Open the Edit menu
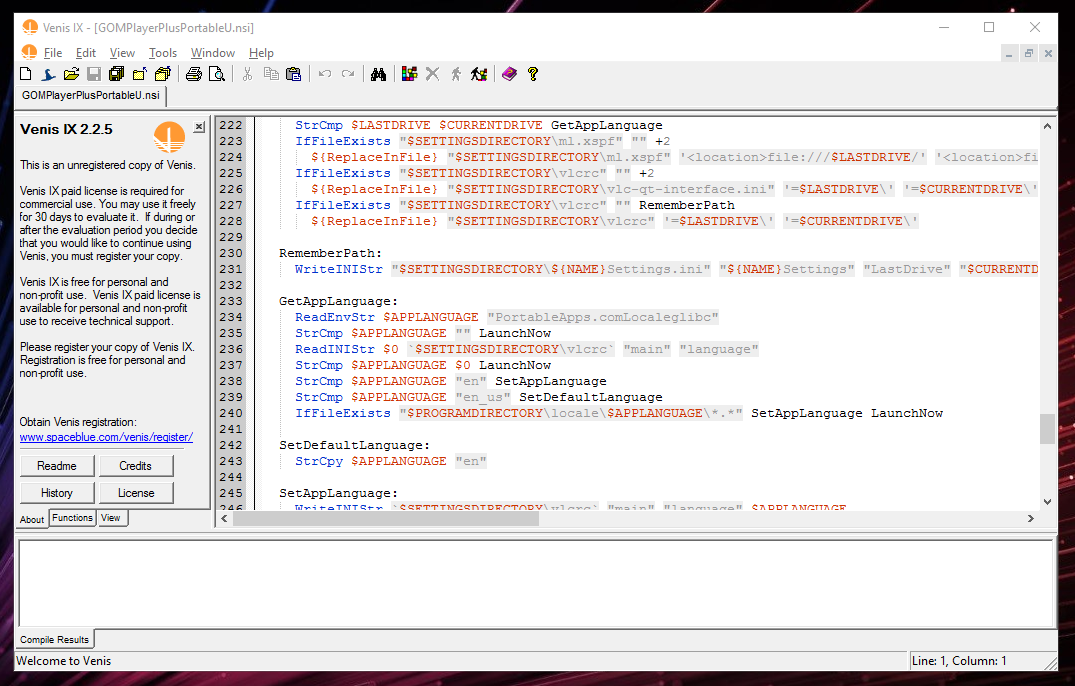This screenshot has width=1075, height=686. [86, 53]
